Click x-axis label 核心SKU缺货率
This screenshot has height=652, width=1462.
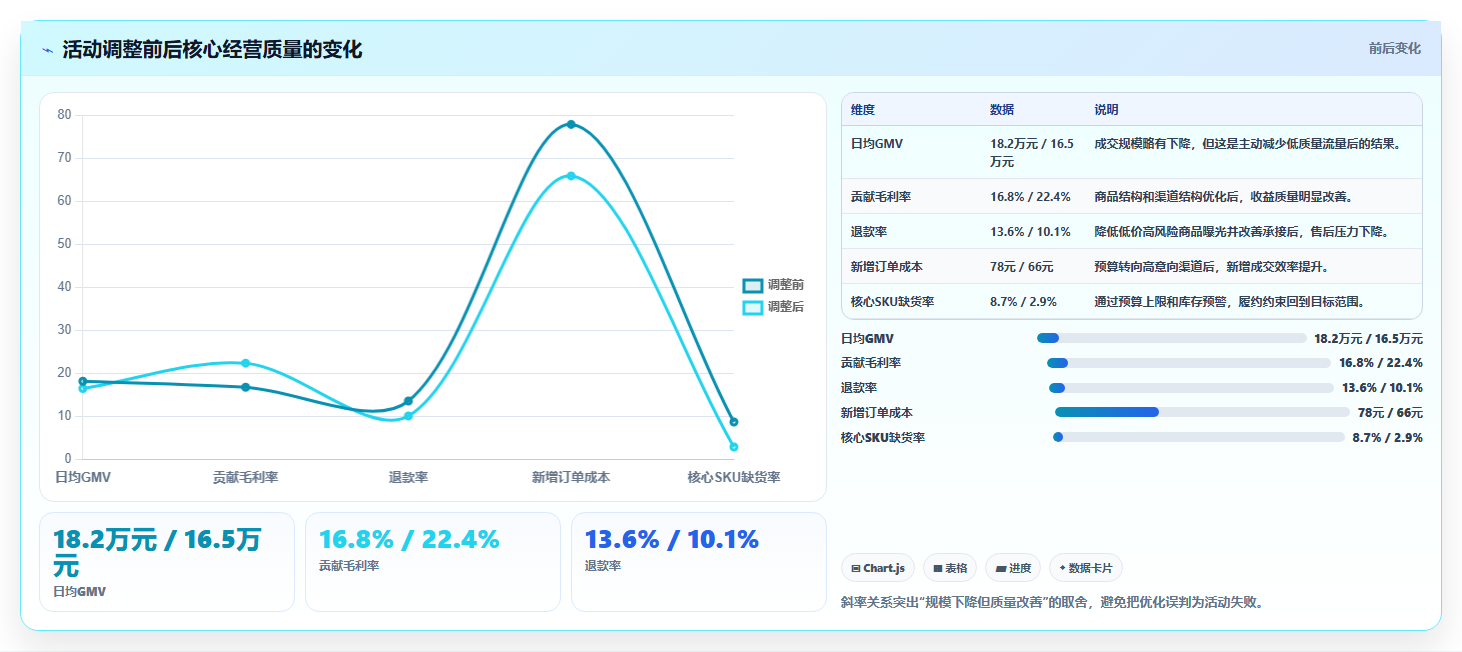tap(734, 478)
